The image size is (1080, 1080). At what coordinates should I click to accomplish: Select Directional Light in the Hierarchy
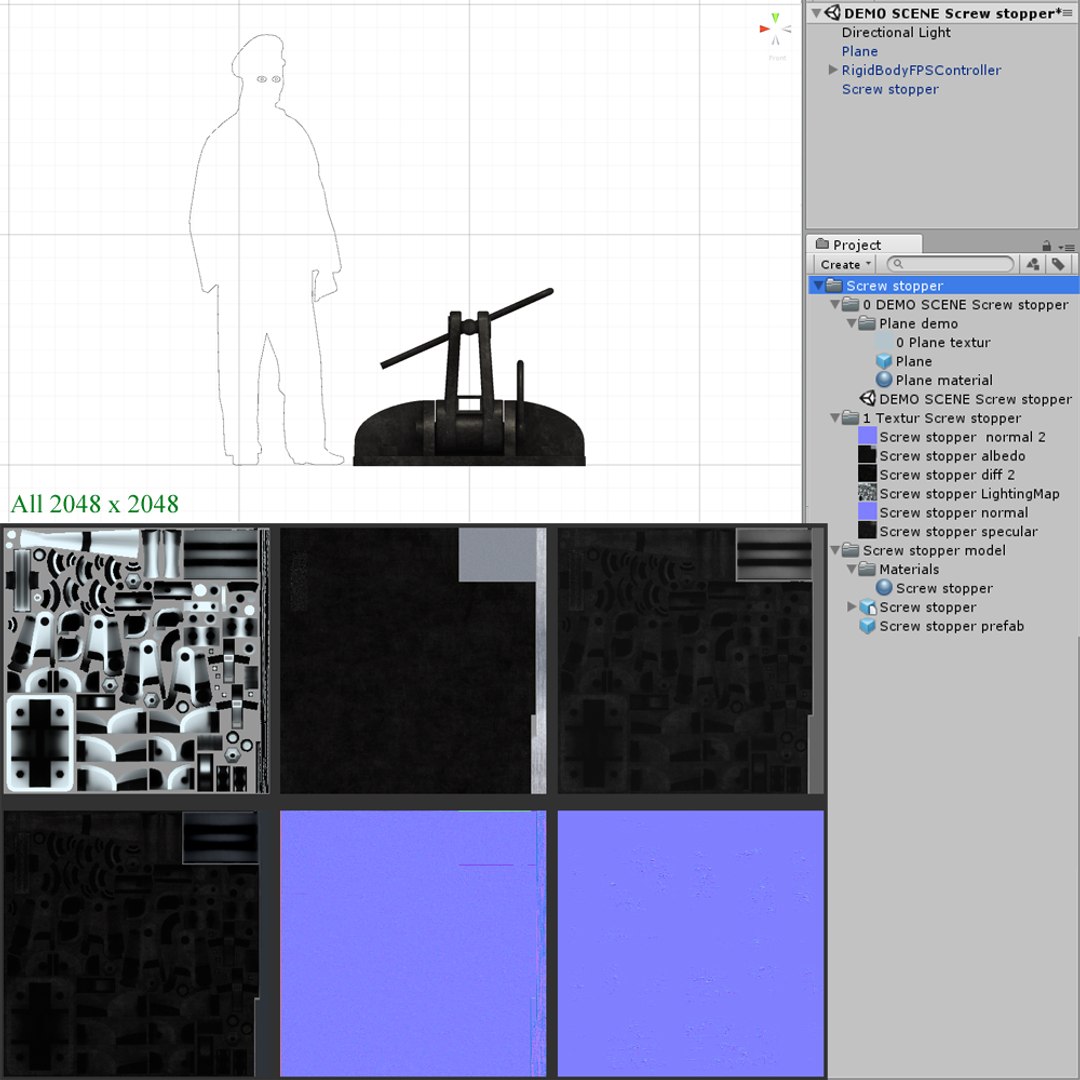(x=895, y=32)
